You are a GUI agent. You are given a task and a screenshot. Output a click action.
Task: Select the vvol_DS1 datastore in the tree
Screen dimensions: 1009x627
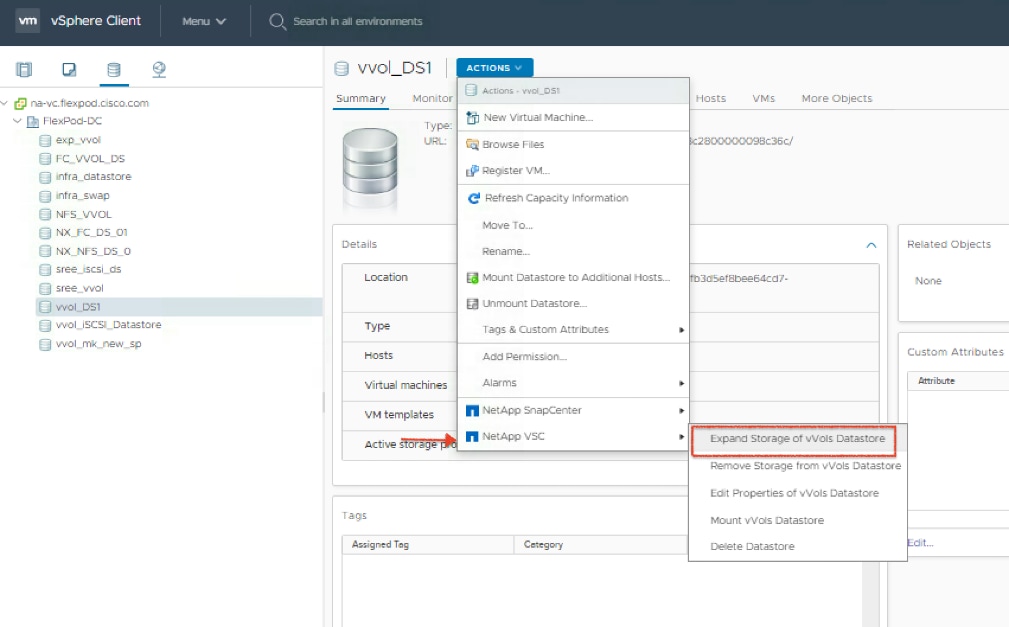coord(77,307)
